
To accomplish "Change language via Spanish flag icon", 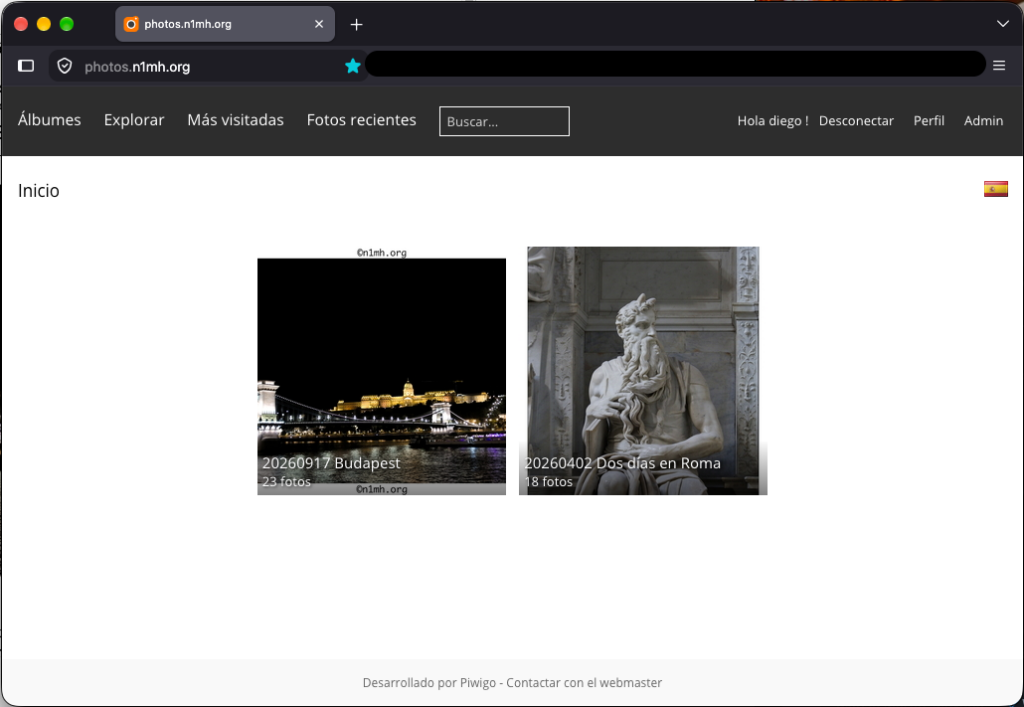I will (995, 189).
